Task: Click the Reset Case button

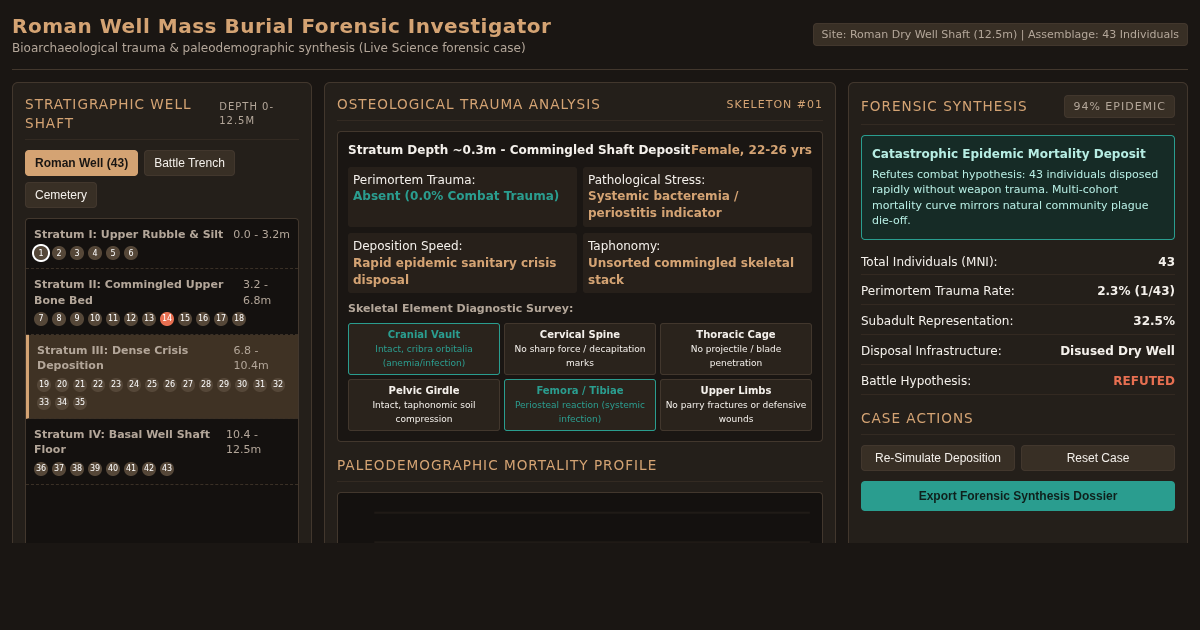Action: (1098, 458)
